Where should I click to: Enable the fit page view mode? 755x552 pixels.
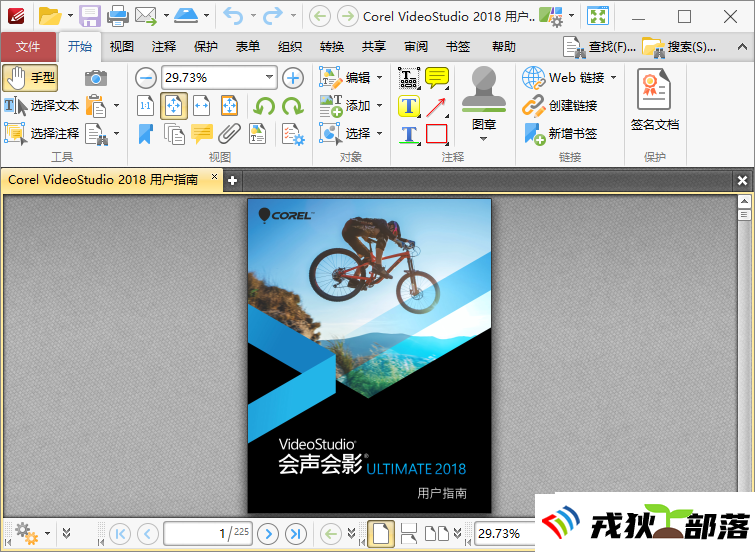[x=174, y=106]
